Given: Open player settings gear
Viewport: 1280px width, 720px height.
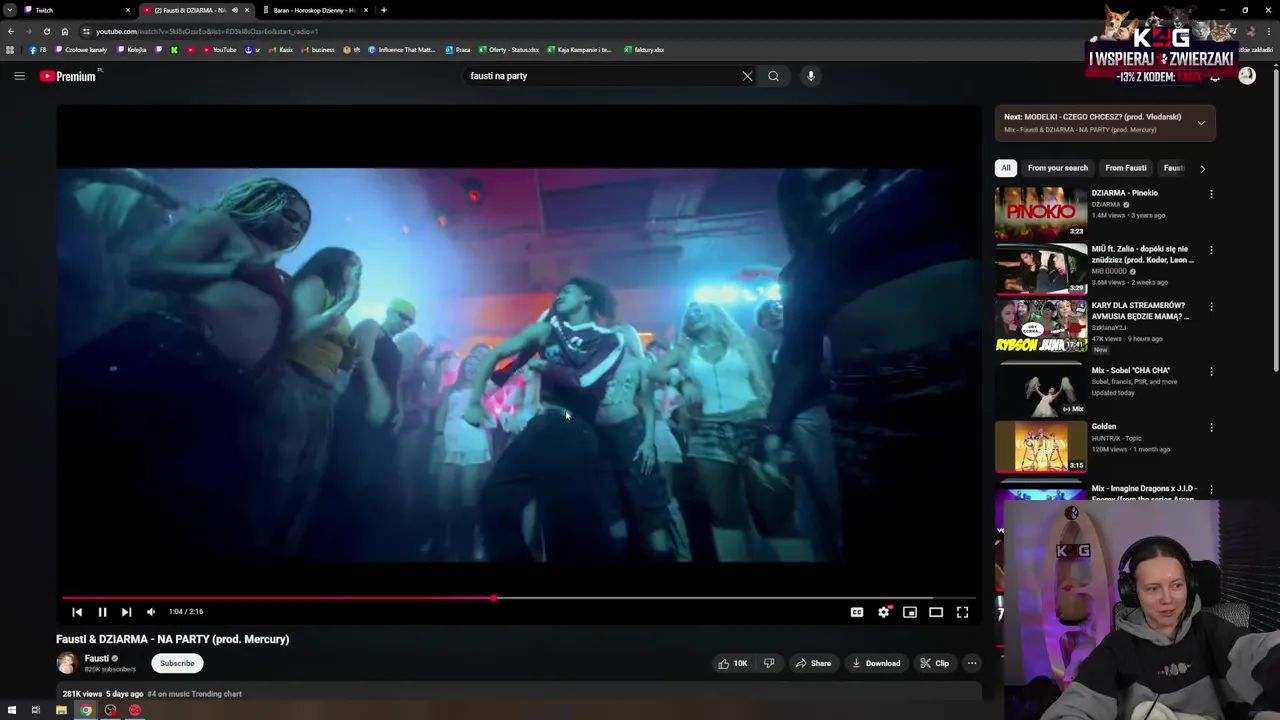Looking at the screenshot, I should click(884, 612).
